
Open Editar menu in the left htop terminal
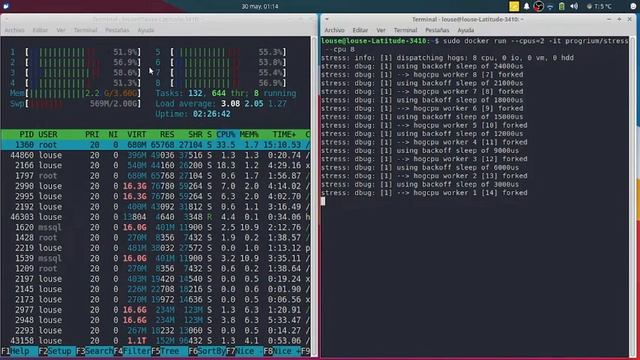click(40, 30)
